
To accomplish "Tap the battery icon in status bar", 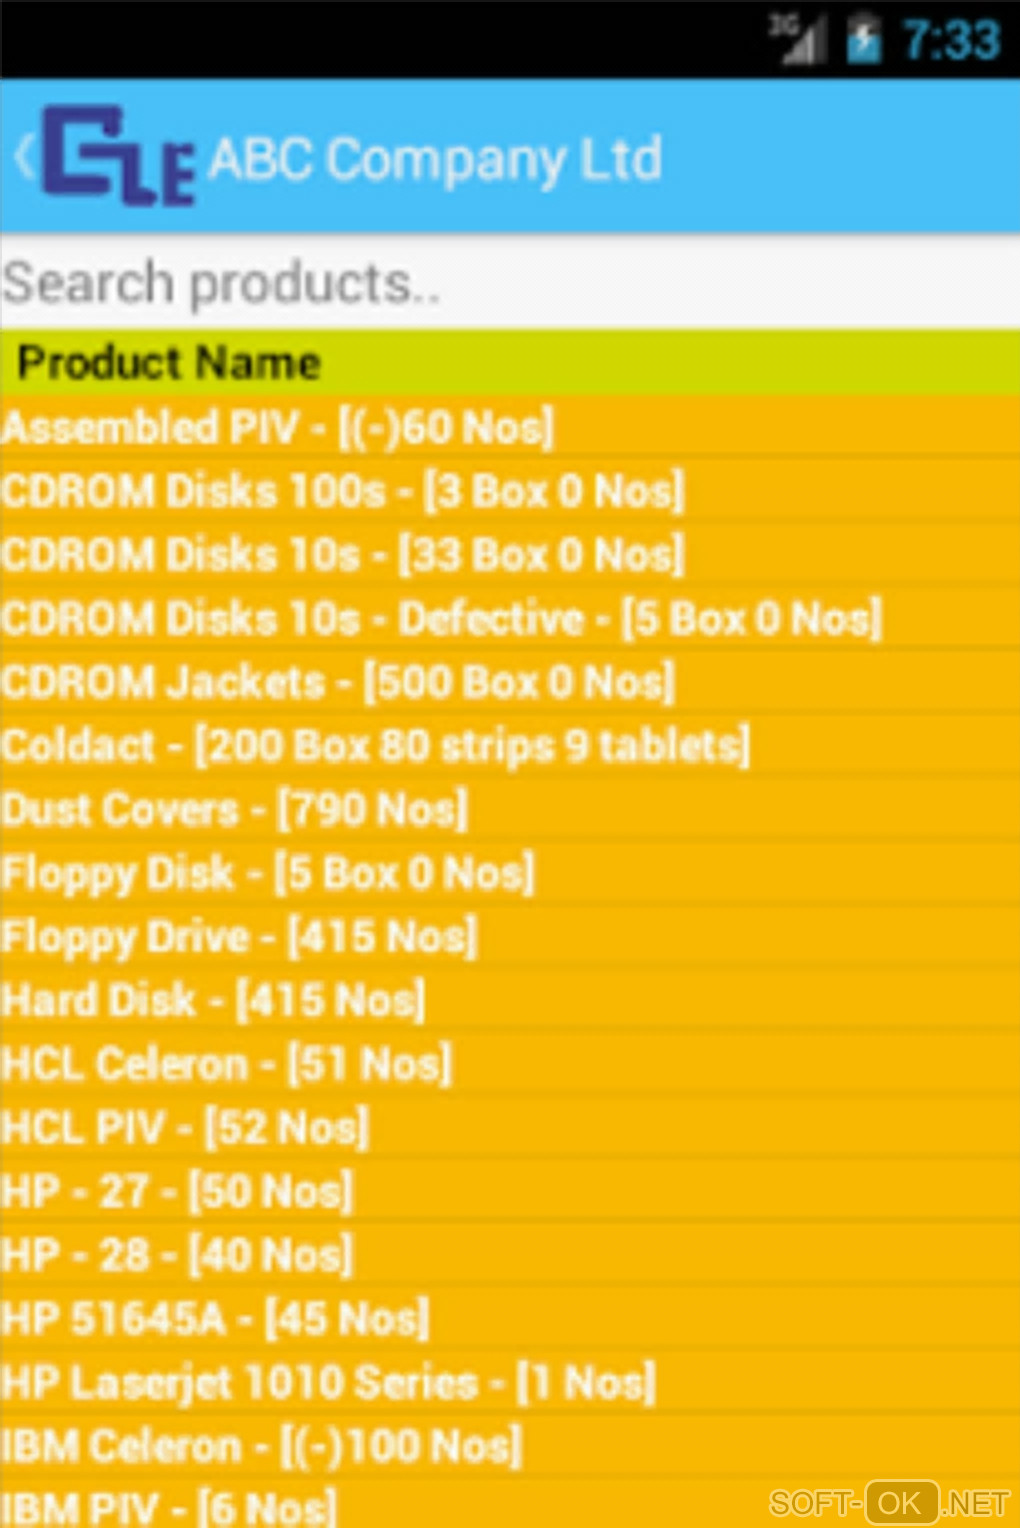I will [864, 41].
